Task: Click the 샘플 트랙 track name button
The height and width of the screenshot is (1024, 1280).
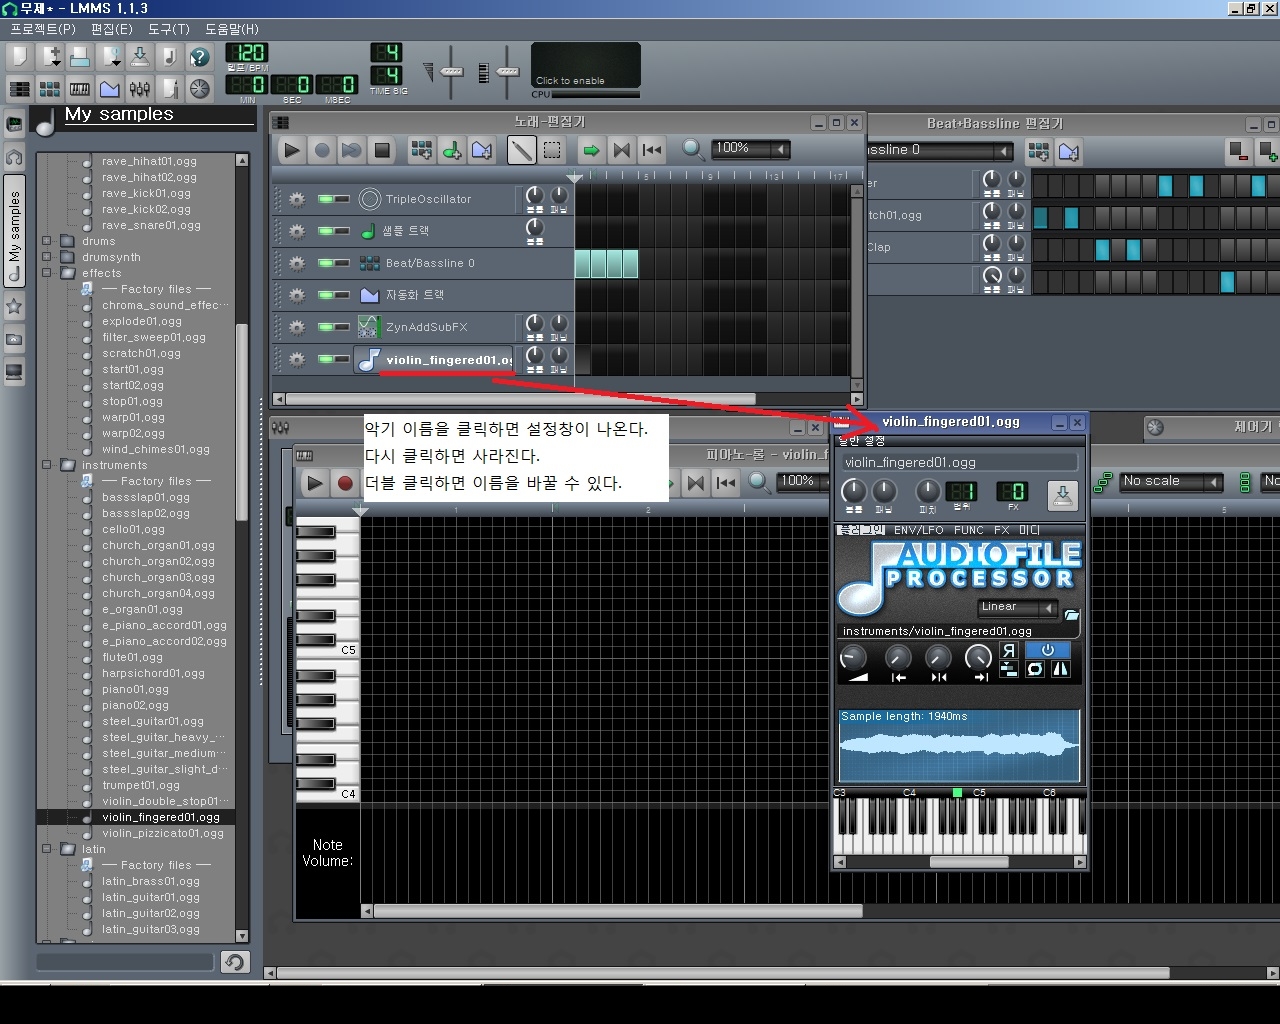Action: point(434,231)
